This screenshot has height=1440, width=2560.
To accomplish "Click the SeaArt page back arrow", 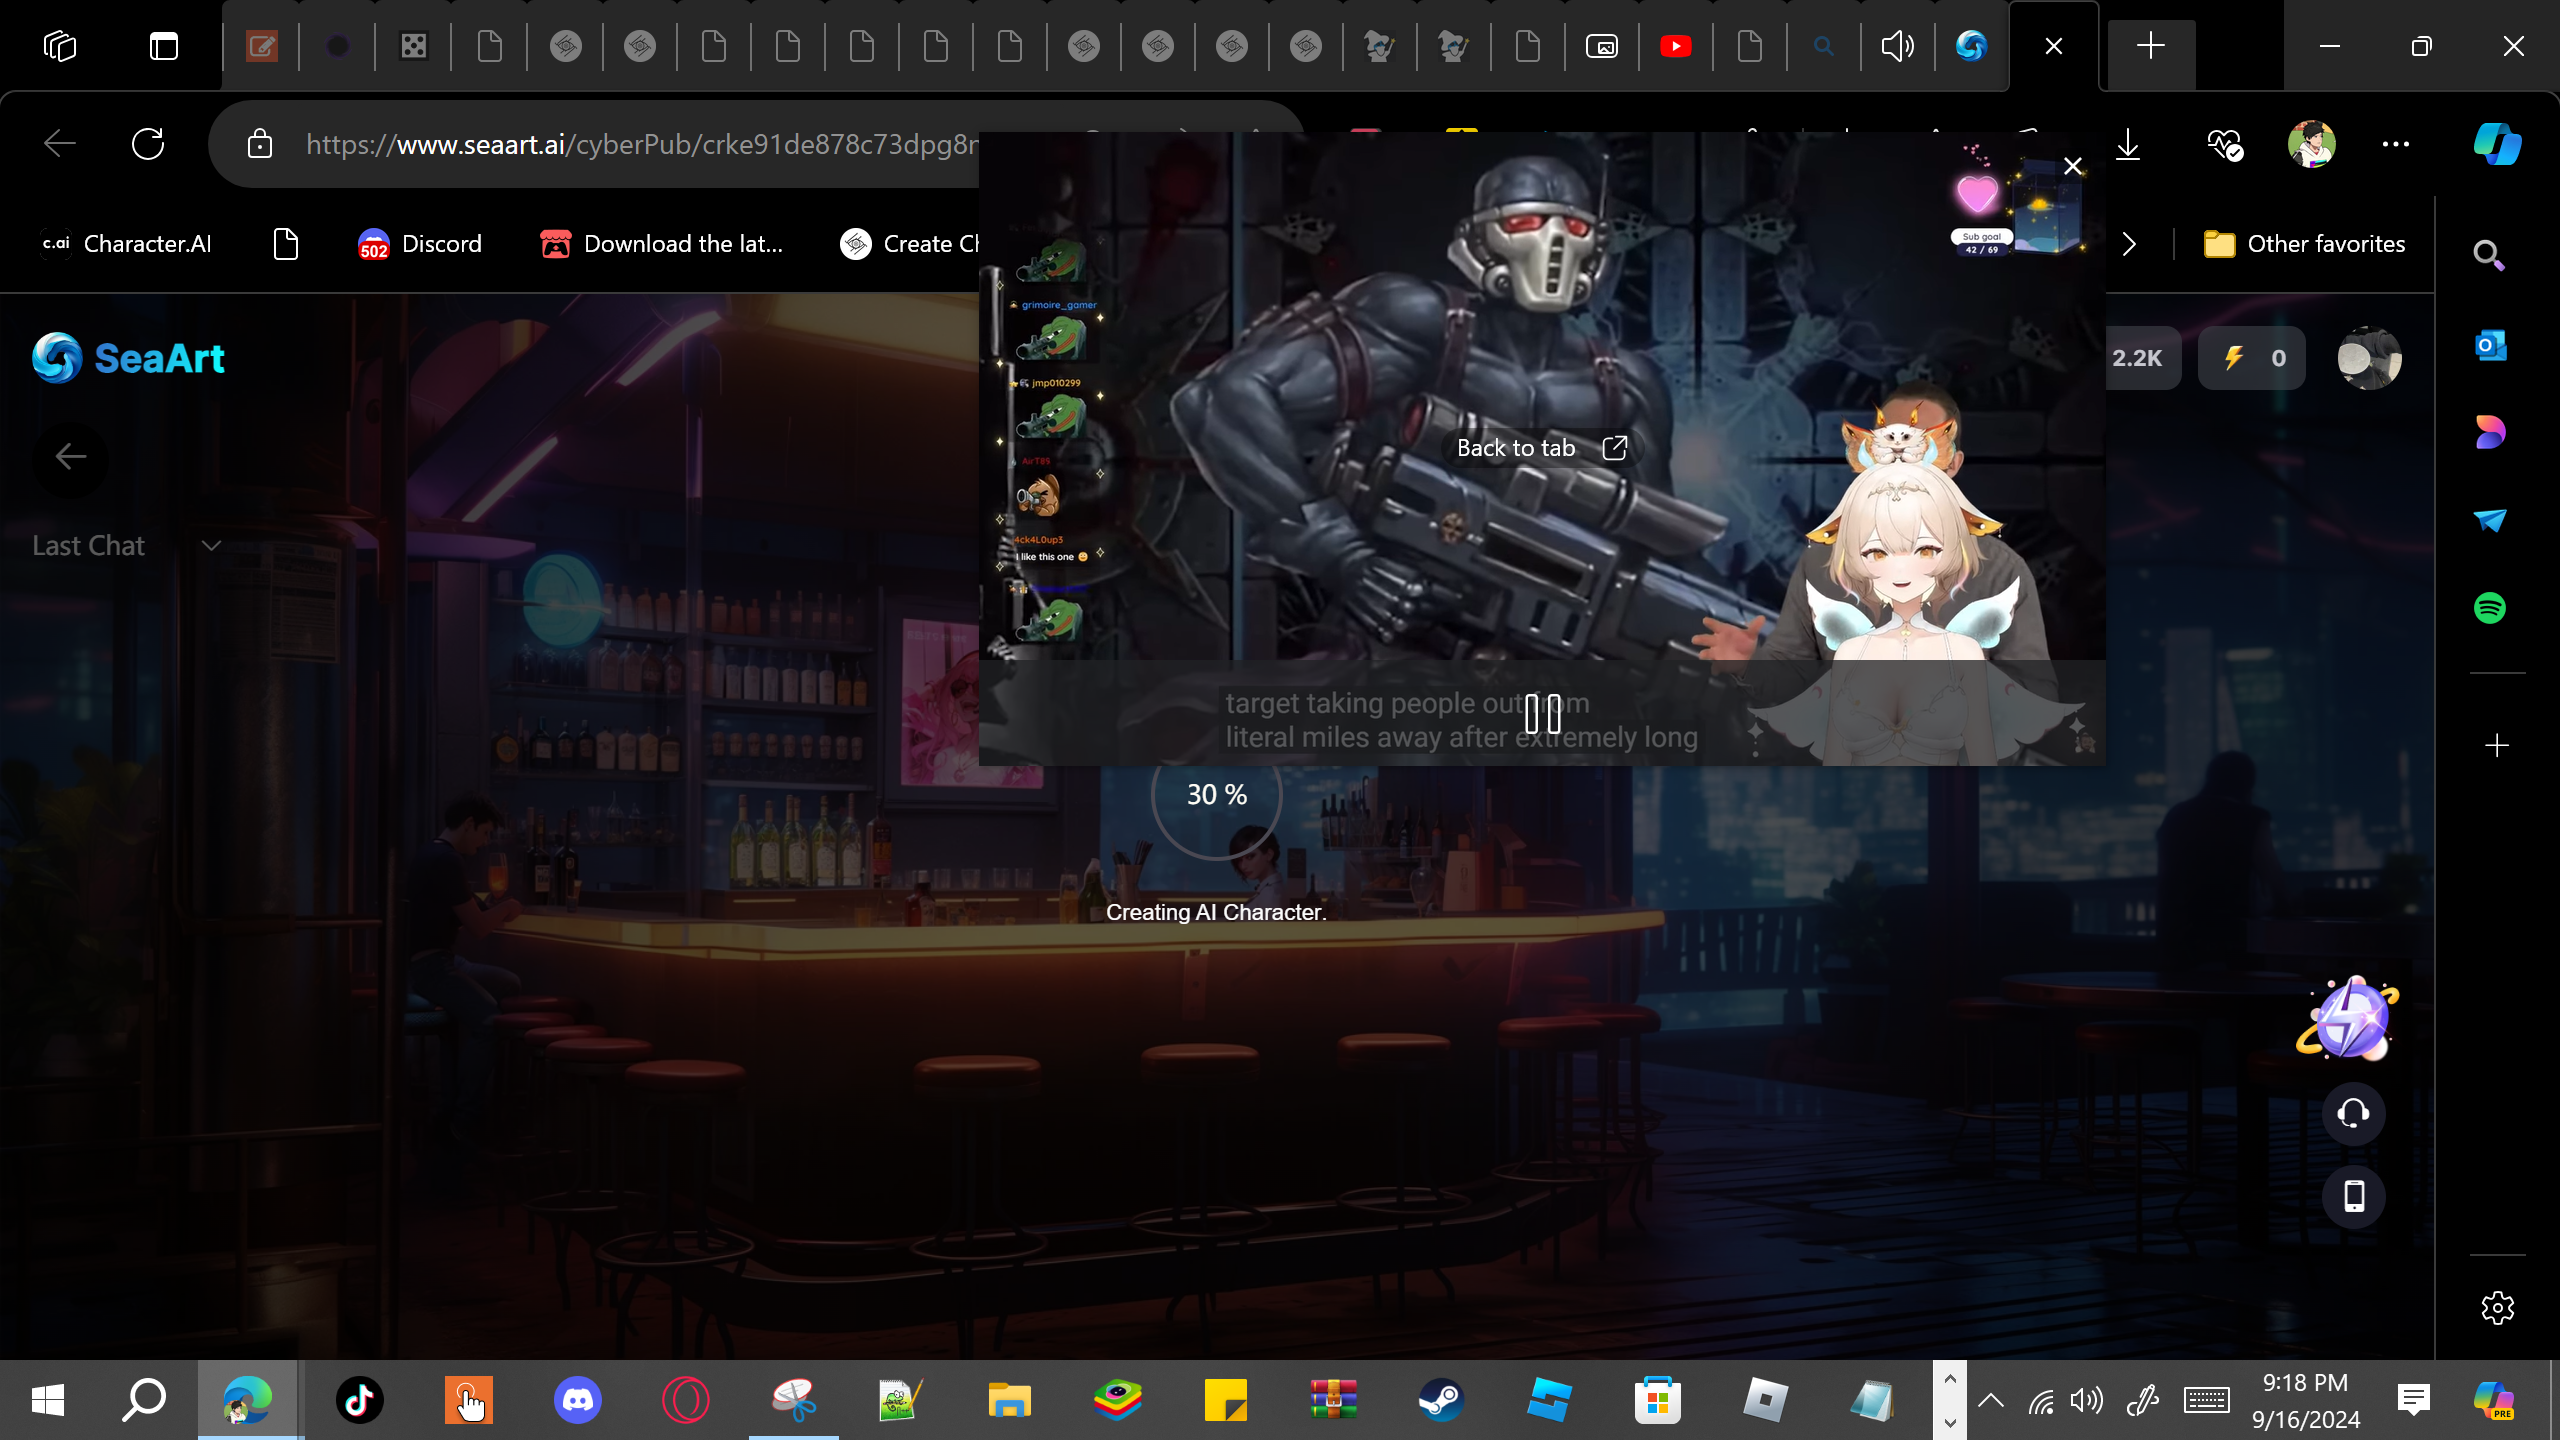I will (70, 457).
